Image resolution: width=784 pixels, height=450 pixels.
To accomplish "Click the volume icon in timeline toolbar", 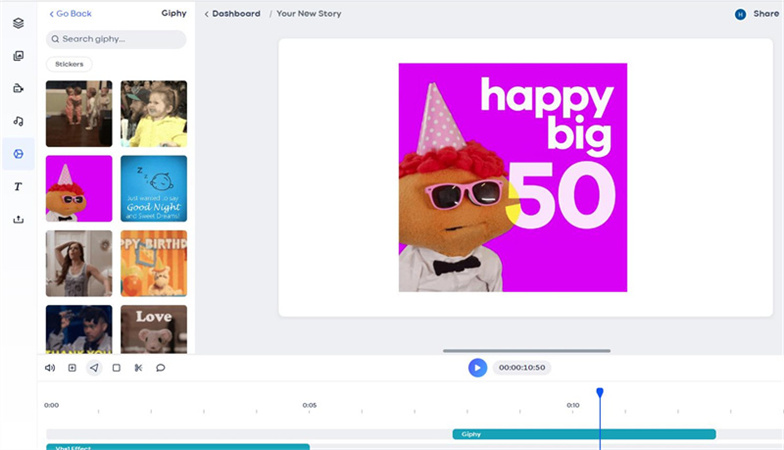I will coord(50,368).
